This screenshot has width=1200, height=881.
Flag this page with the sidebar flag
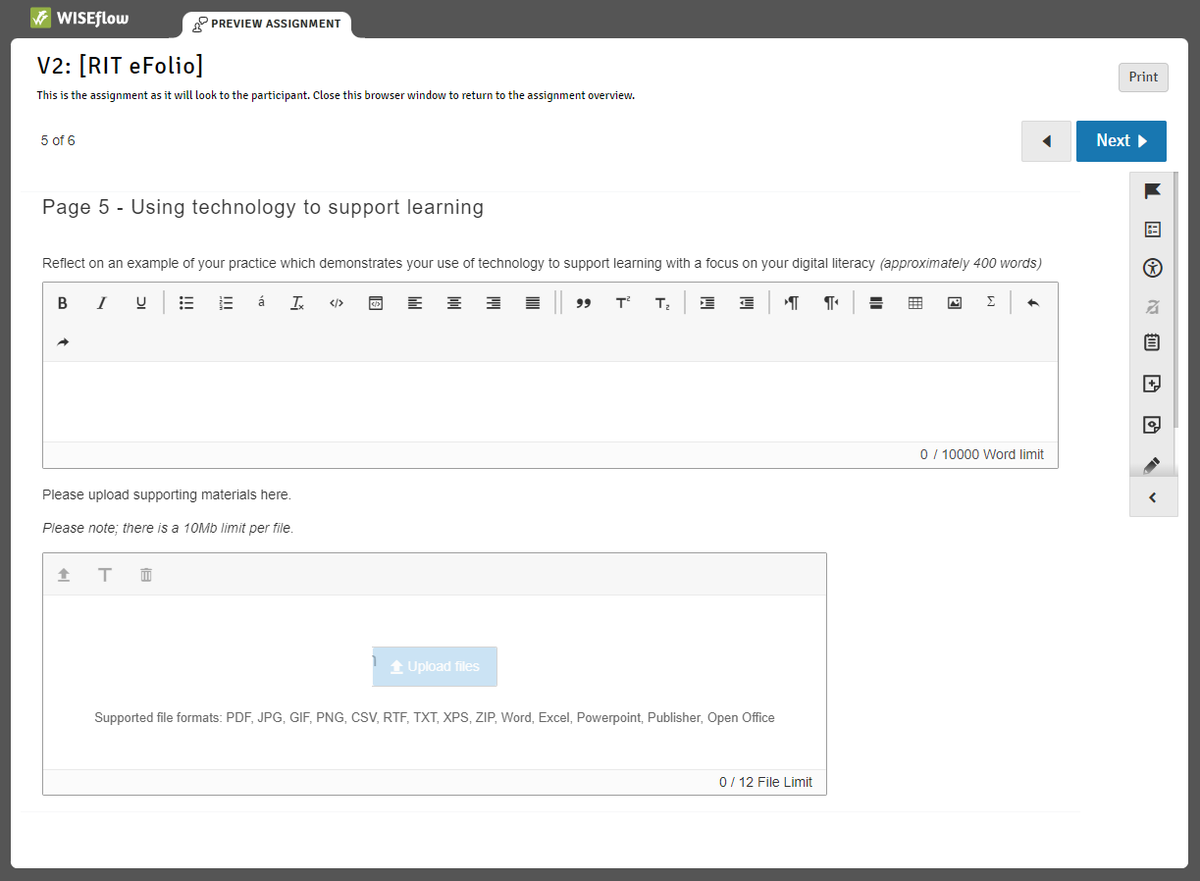[1152, 191]
